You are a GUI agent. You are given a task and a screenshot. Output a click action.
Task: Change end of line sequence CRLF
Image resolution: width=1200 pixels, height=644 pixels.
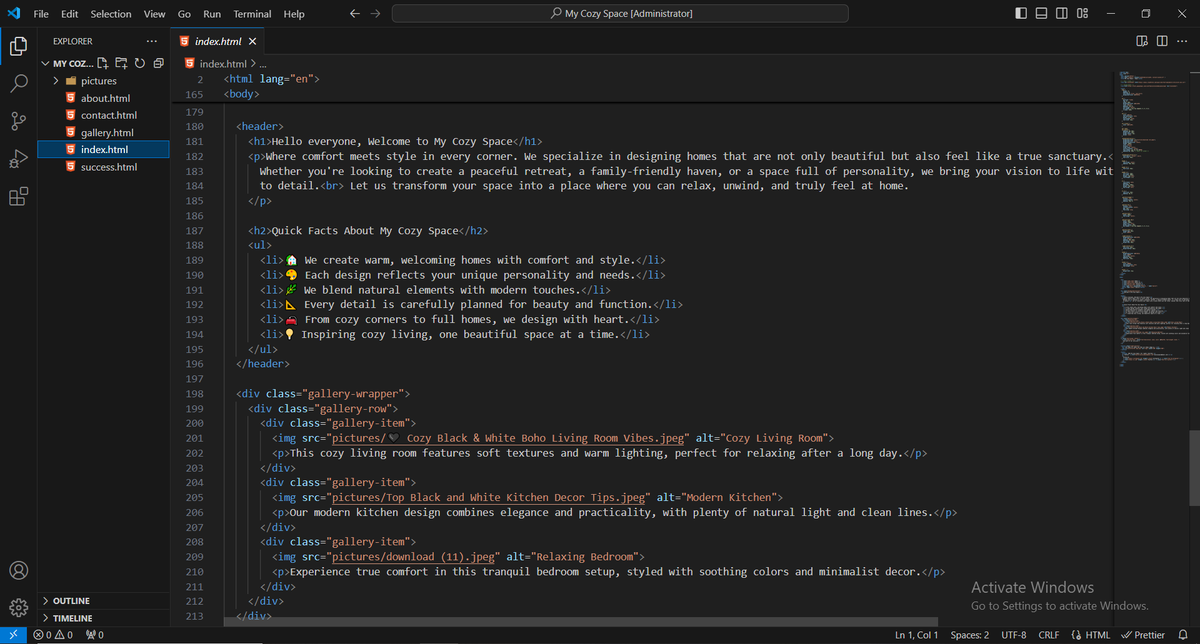pos(1048,635)
